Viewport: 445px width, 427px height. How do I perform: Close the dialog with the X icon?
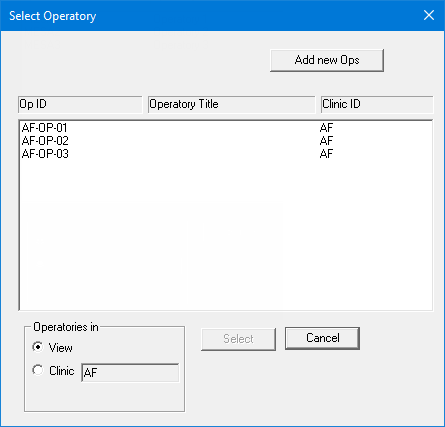pyautogui.click(x=429, y=15)
